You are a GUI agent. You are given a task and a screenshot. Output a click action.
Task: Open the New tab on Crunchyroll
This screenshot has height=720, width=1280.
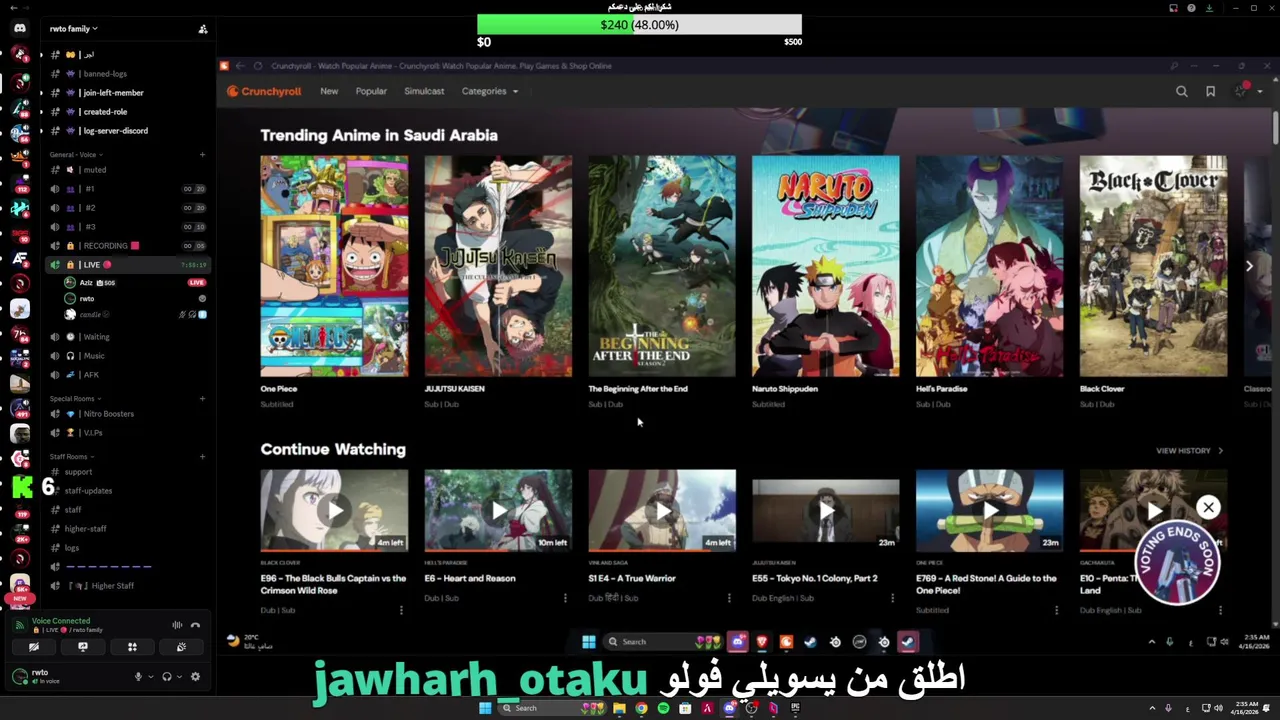coord(329,91)
